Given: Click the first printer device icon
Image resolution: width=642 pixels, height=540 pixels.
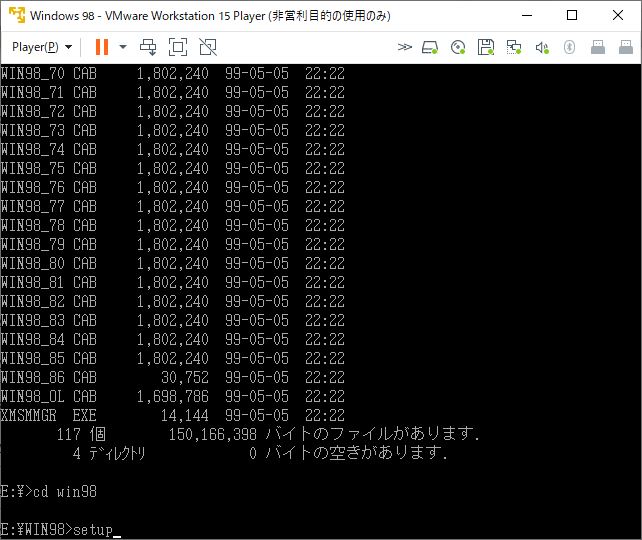Looking at the screenshot, I should 598,47.
